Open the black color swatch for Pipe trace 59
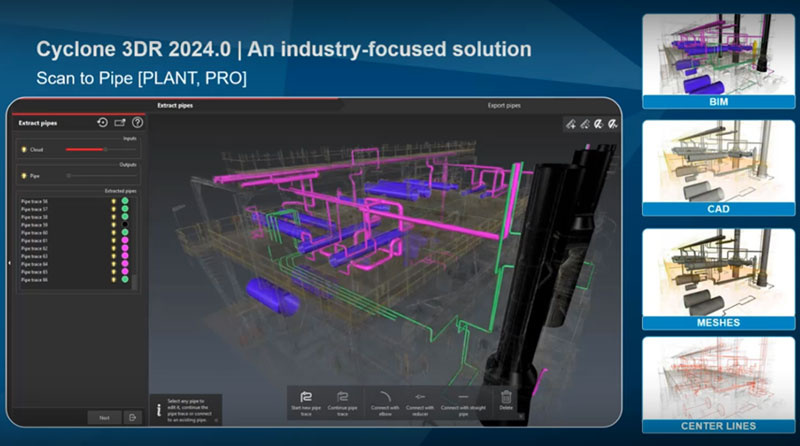The height and width of the screenshot is (446, 800). (x=124, y=225)
